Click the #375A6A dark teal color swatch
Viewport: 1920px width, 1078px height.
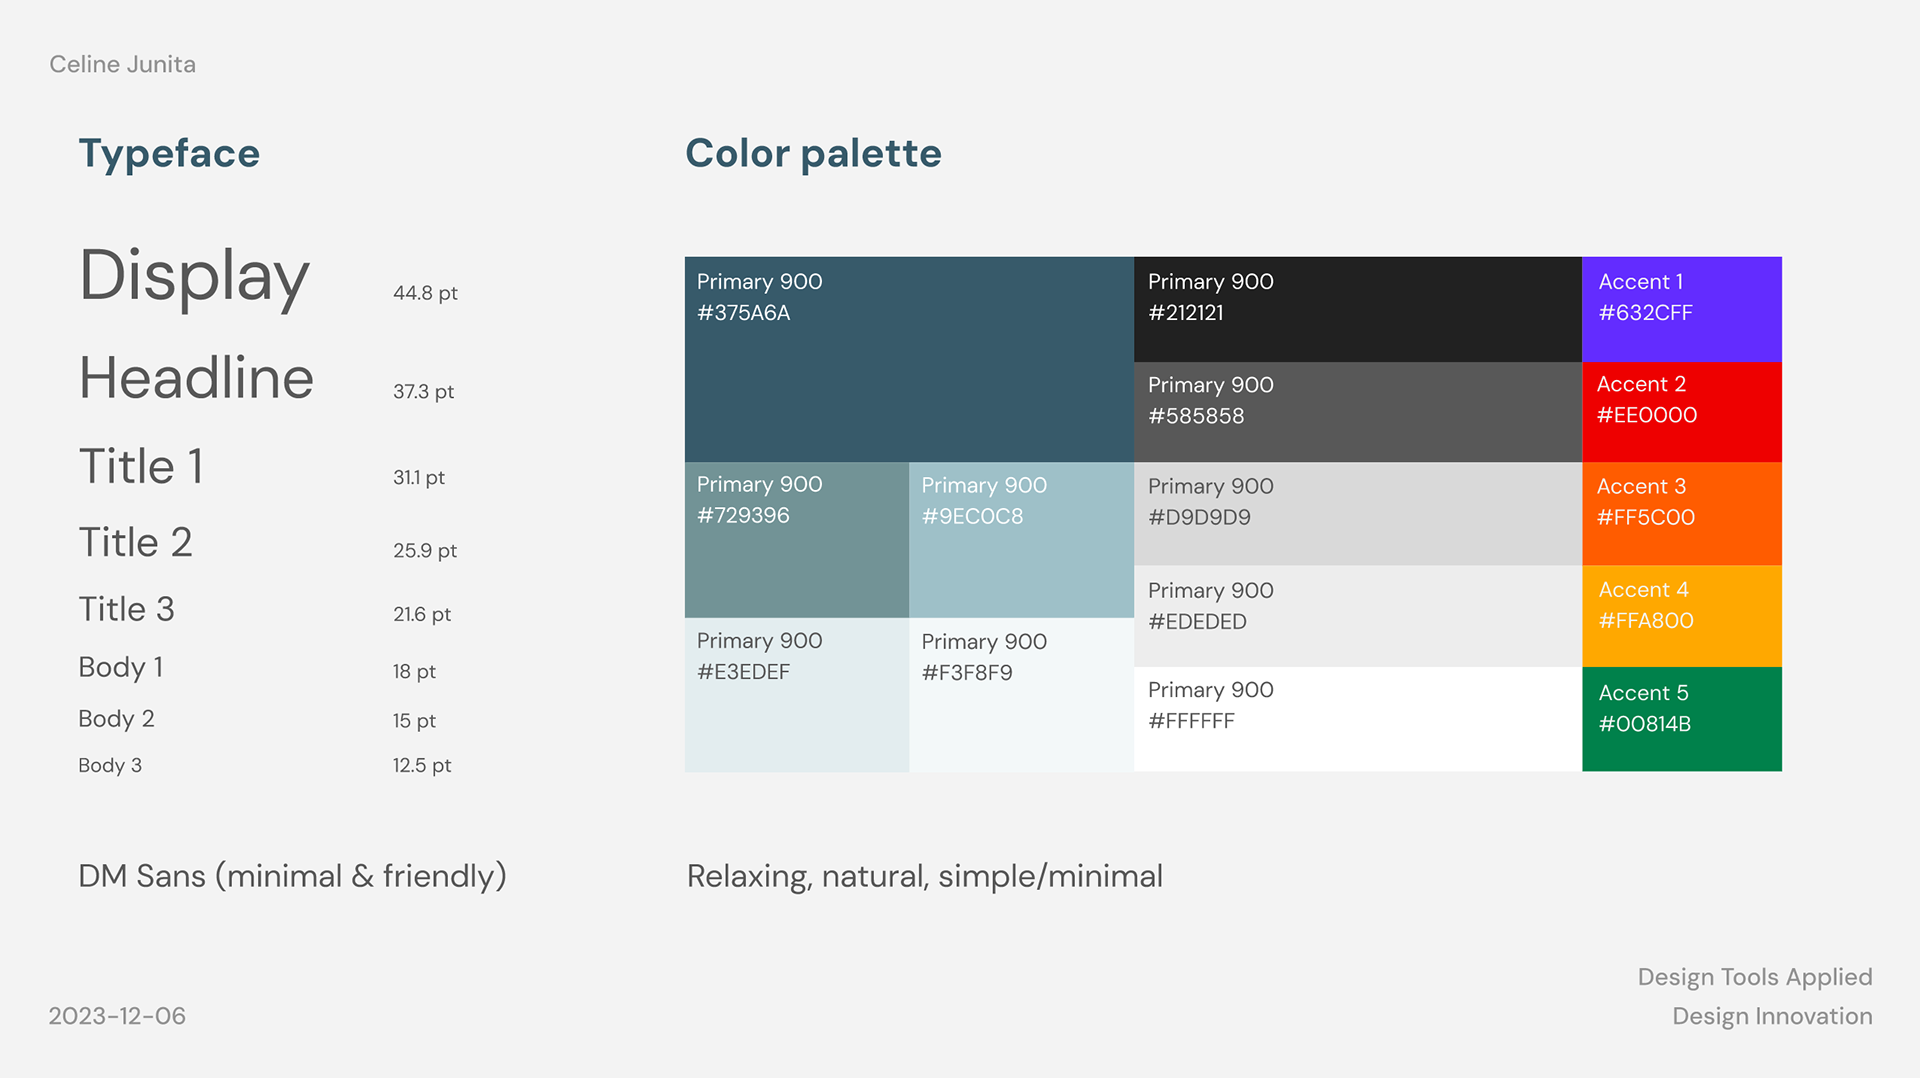tap(909, 359)
